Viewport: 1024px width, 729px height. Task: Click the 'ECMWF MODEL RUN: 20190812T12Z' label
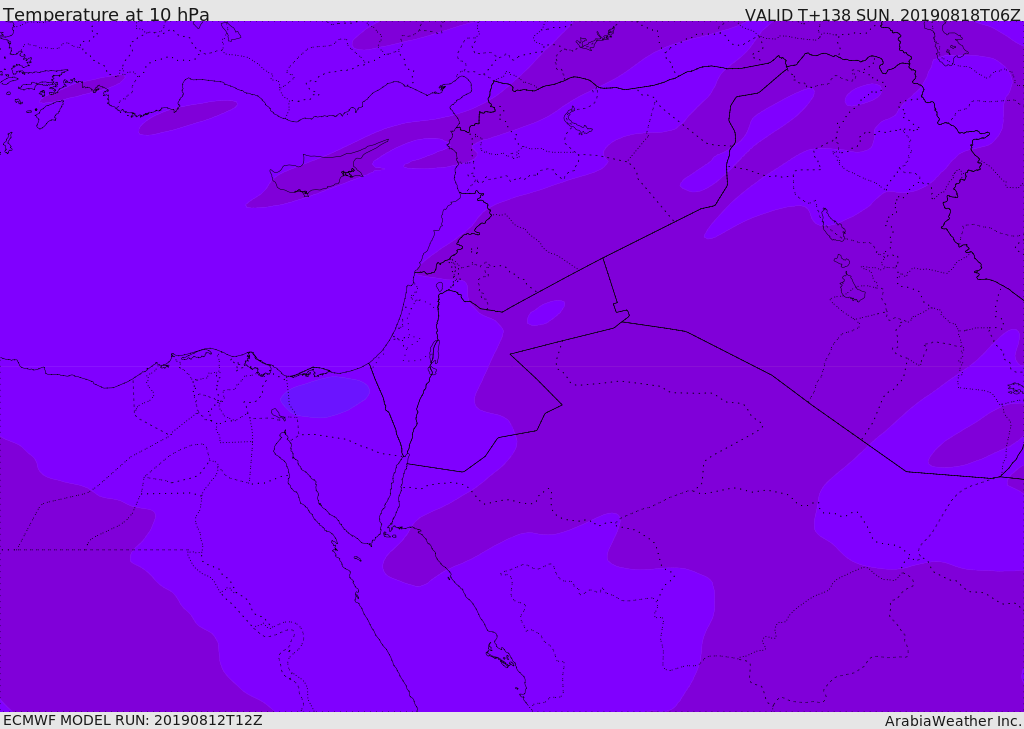pos(133,720)
